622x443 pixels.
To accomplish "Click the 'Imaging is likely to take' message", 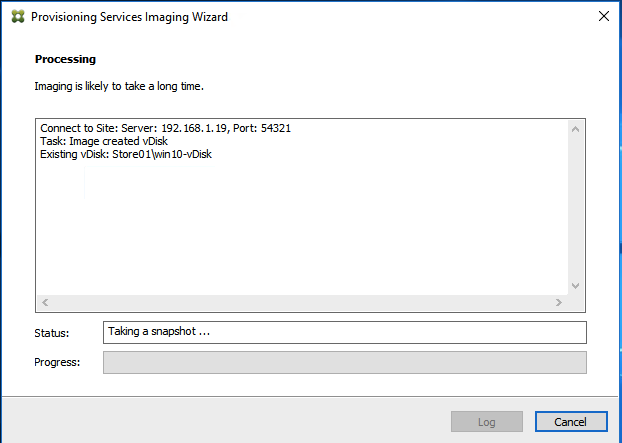I will pos(119,86).
